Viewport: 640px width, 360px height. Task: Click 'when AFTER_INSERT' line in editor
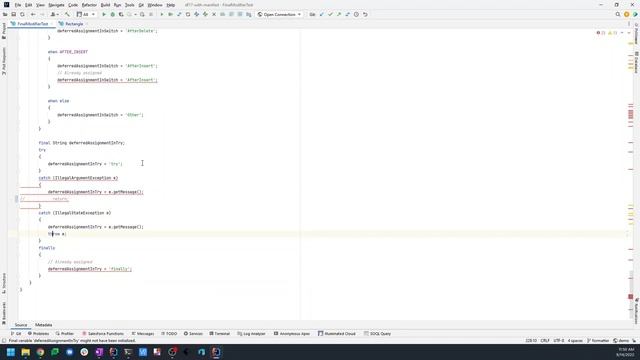coord(68,52)
